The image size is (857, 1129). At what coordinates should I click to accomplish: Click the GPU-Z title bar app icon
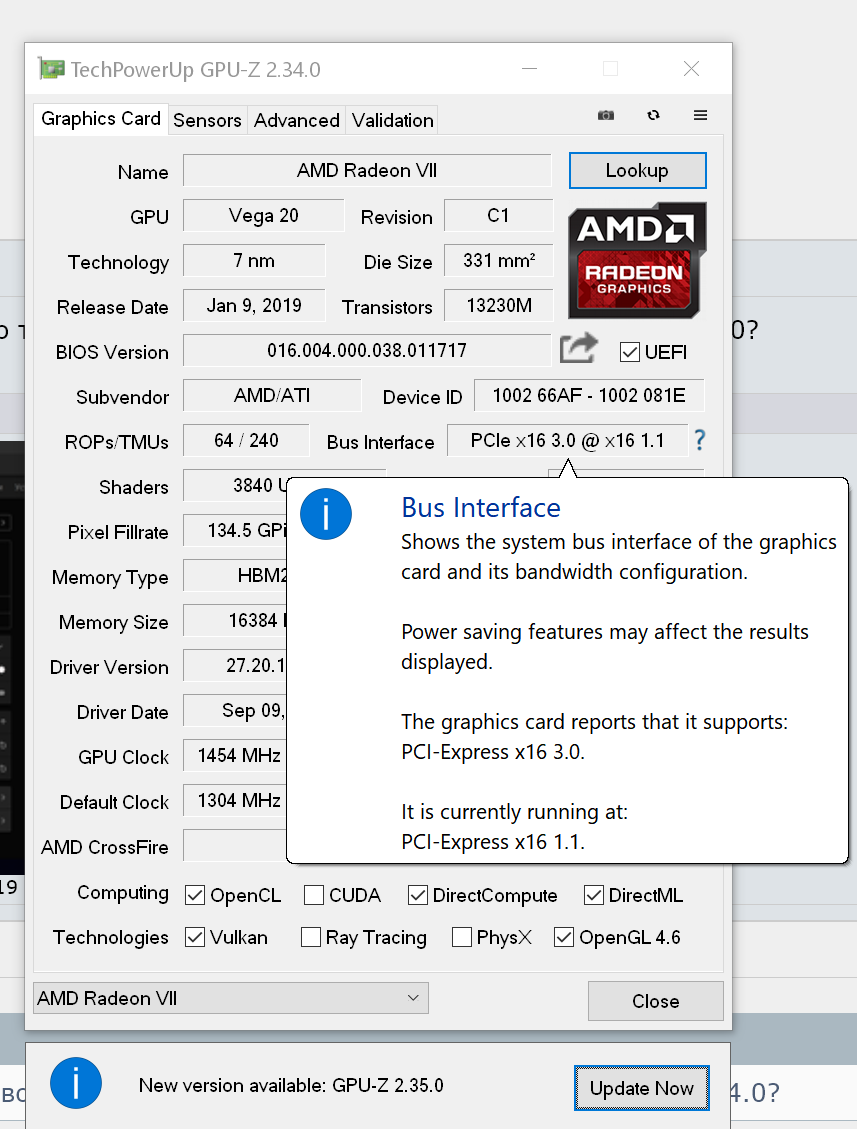tap(51, 69)
